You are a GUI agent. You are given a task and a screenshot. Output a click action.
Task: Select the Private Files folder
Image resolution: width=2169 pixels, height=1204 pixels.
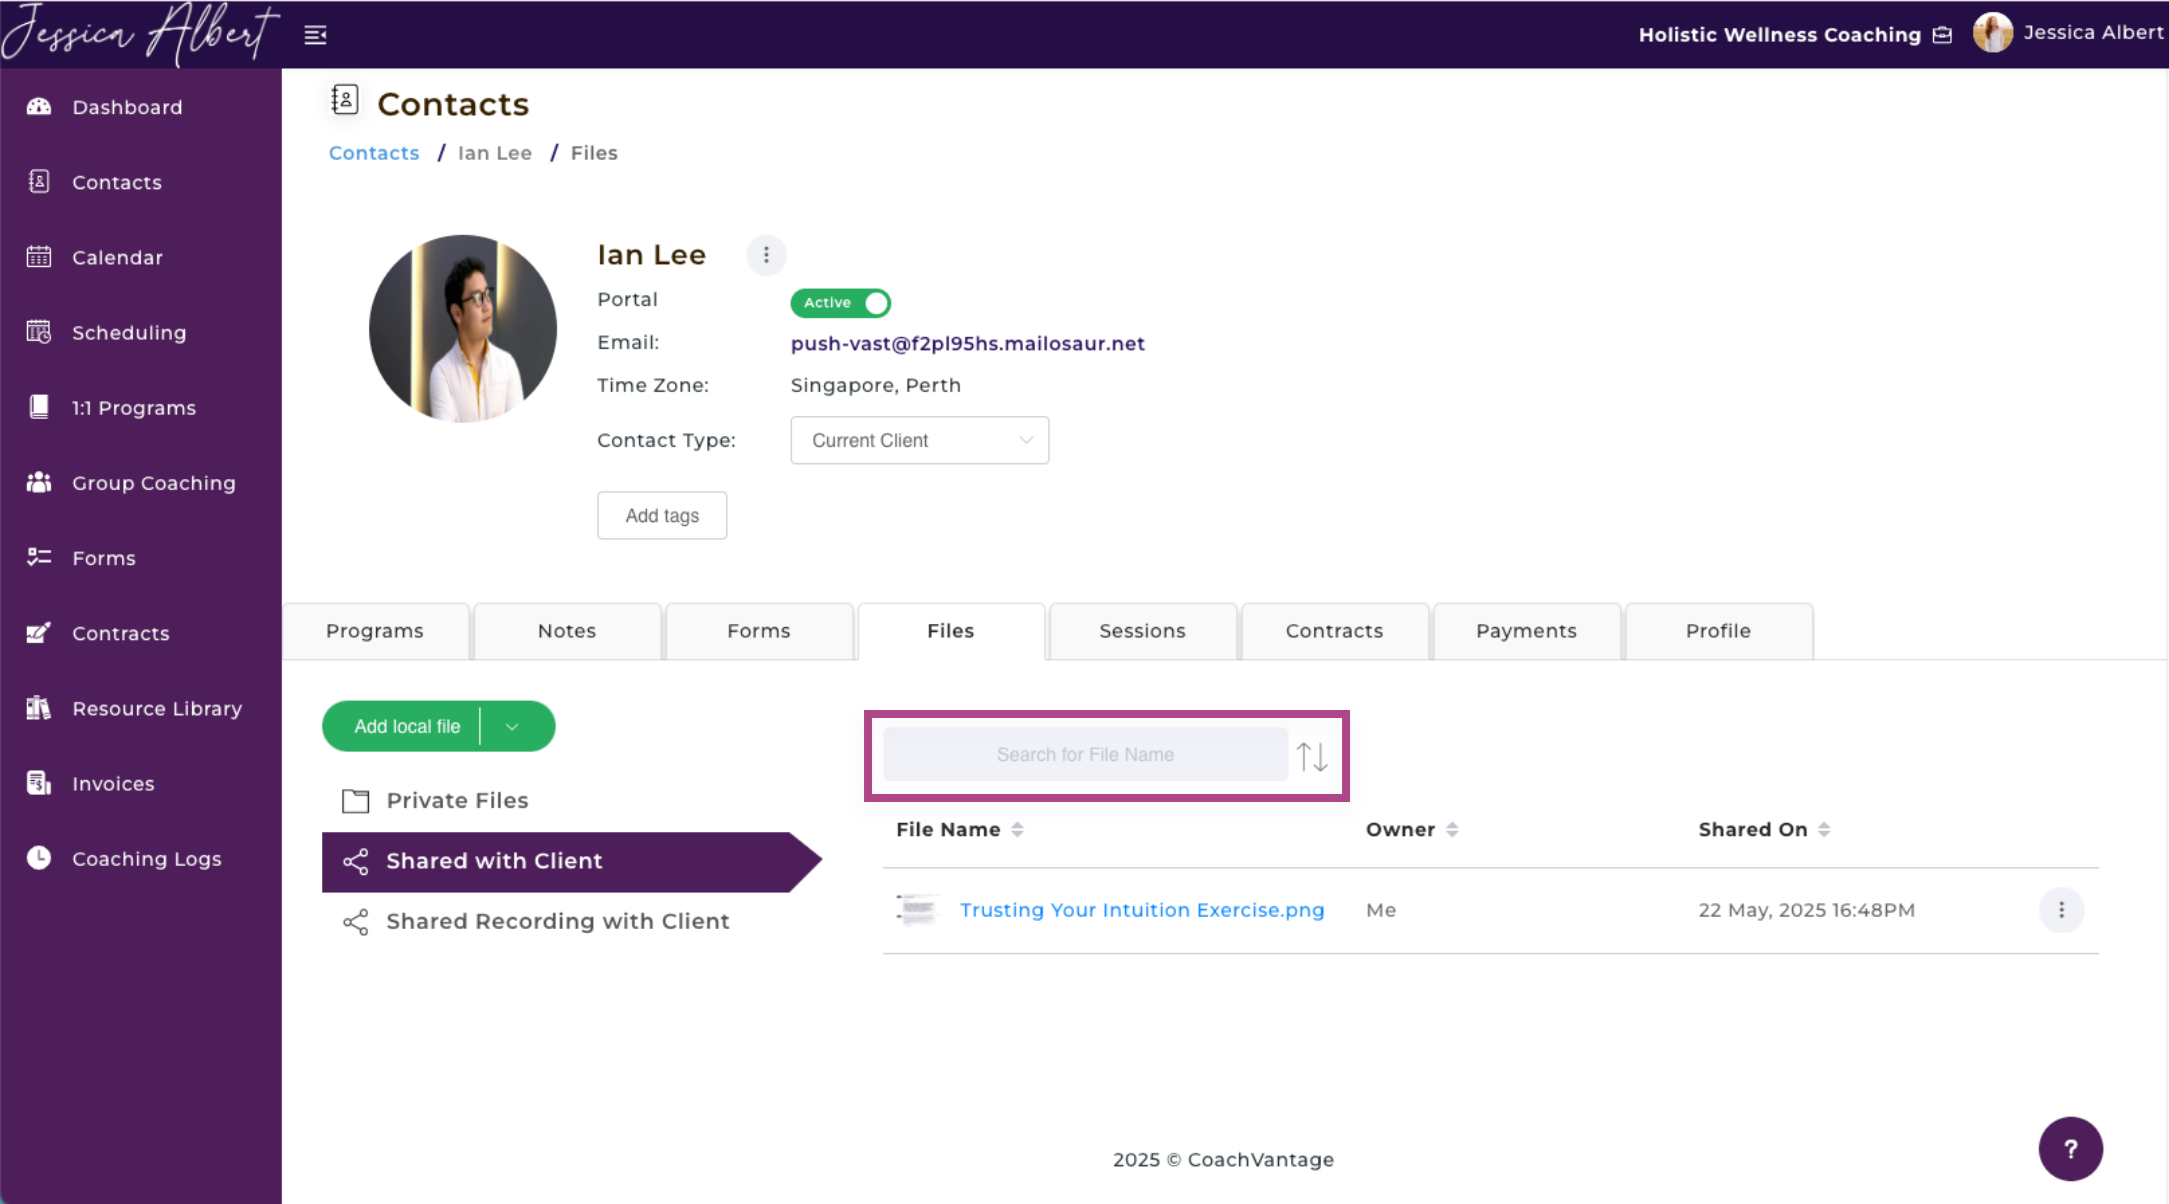[x=436, y=801]
